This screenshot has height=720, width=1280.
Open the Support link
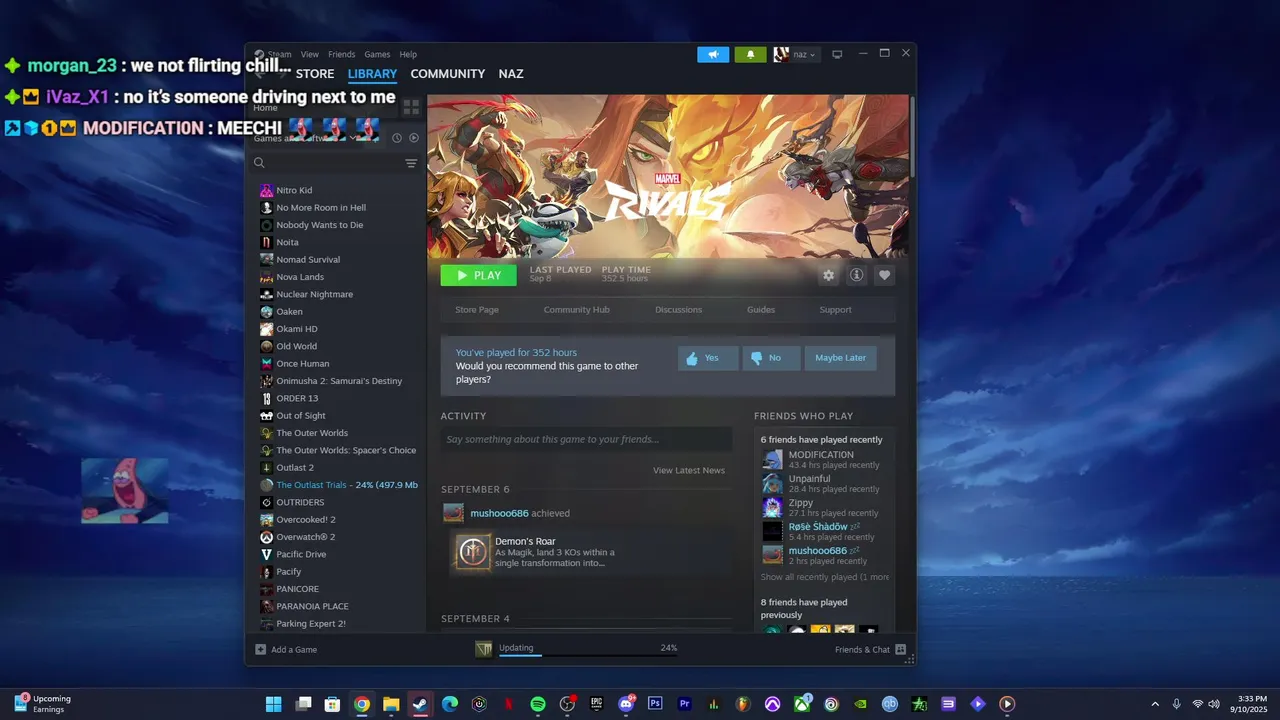click(x=836, y=310)
